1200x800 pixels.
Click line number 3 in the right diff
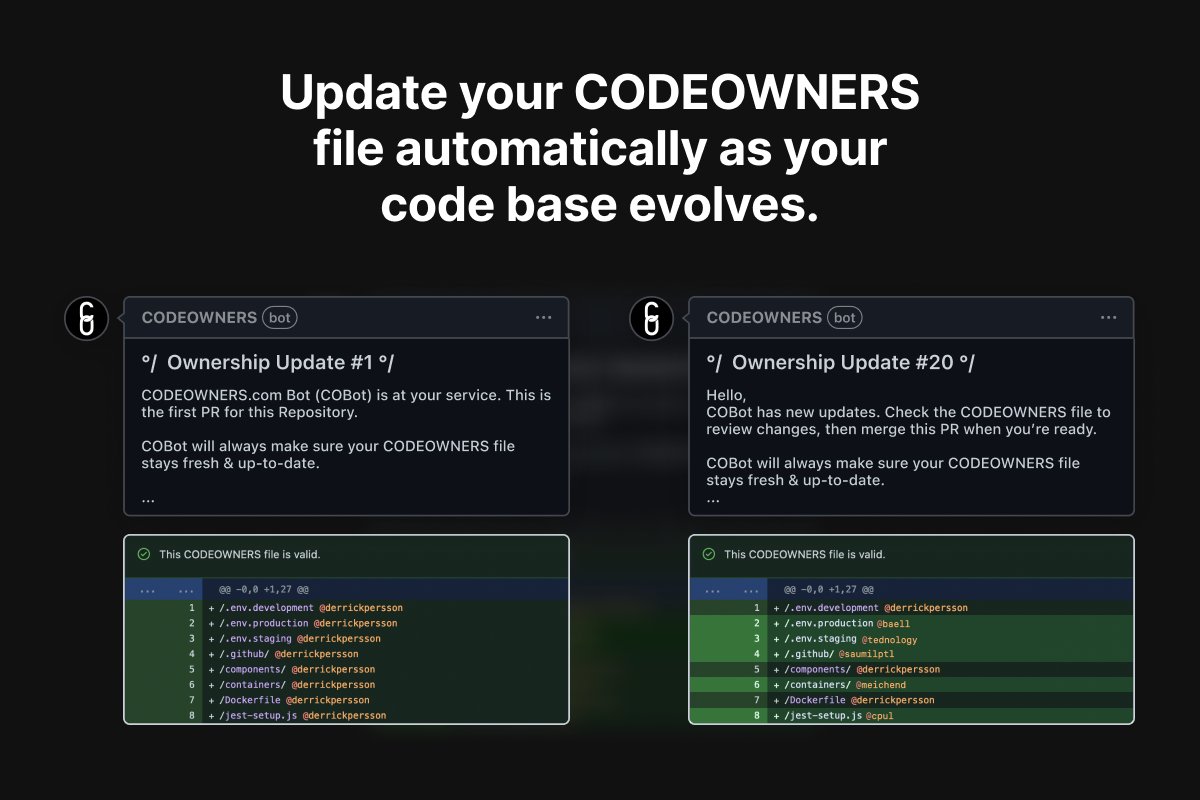pos(756,638)
